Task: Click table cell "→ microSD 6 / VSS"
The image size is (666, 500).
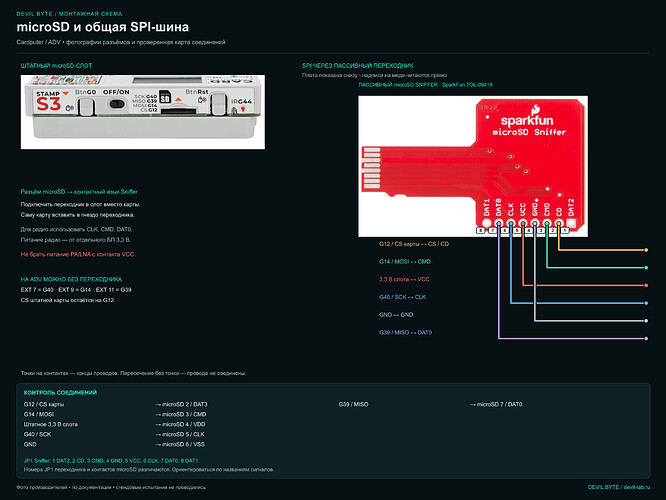Action: (180, 444)
